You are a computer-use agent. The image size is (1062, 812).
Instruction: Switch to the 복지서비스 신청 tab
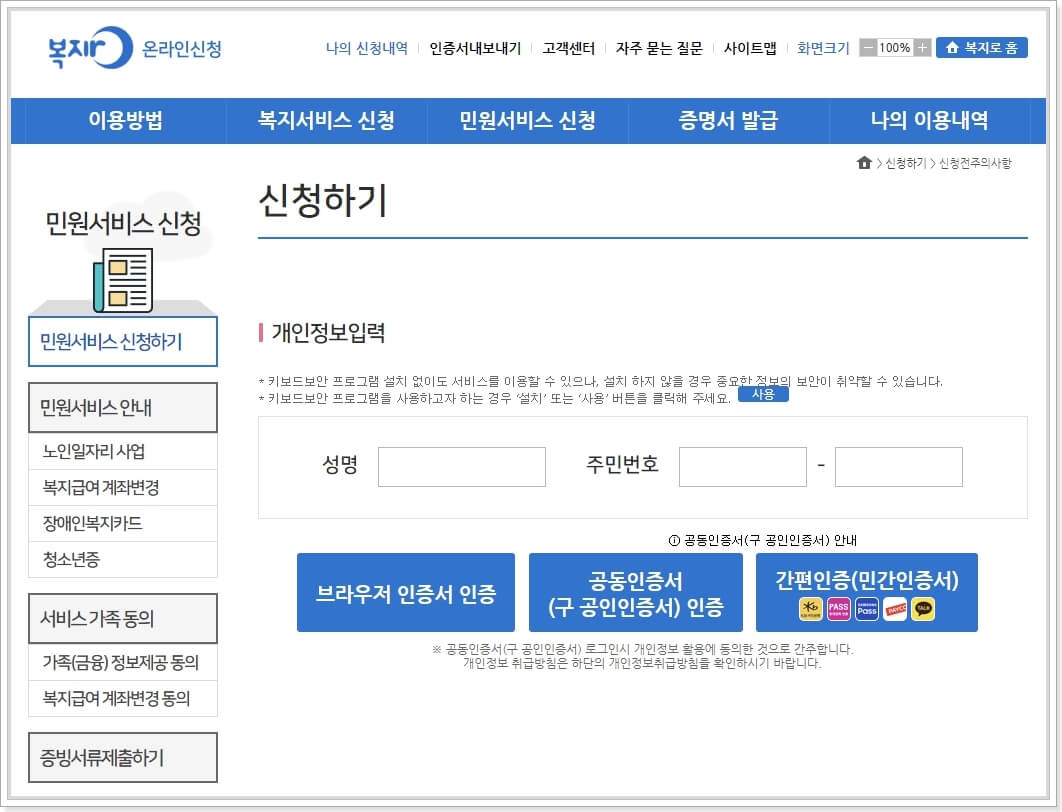(x=322, y=121)
